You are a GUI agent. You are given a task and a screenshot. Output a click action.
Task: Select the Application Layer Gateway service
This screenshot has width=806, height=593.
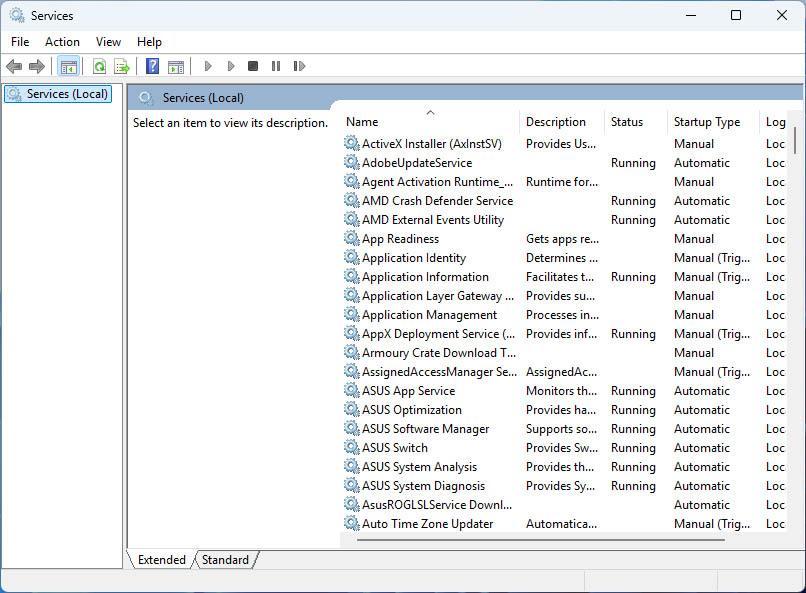(564, 295)
